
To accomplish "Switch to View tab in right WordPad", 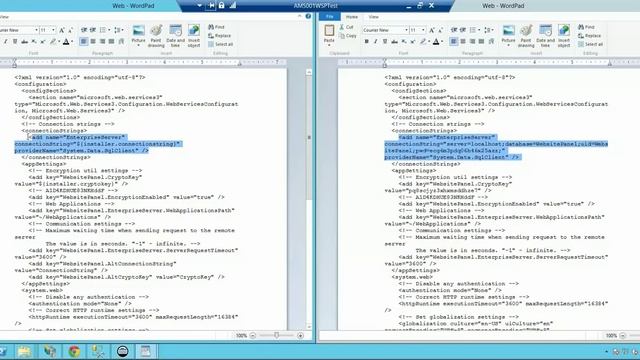I will point(373,17).
